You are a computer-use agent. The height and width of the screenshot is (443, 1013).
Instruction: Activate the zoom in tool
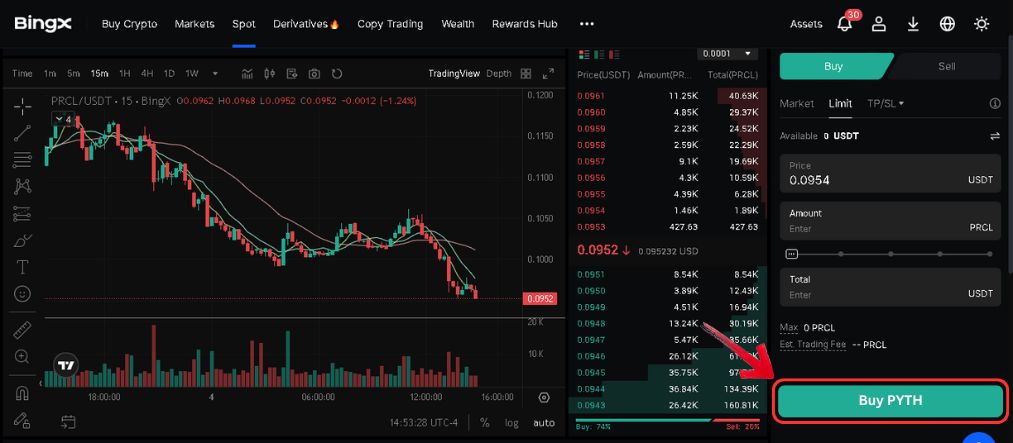tap(23, 356)
